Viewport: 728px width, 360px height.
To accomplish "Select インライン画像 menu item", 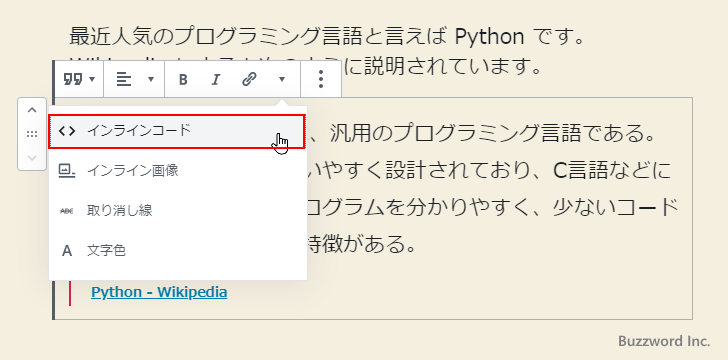I will coord(178,171).
